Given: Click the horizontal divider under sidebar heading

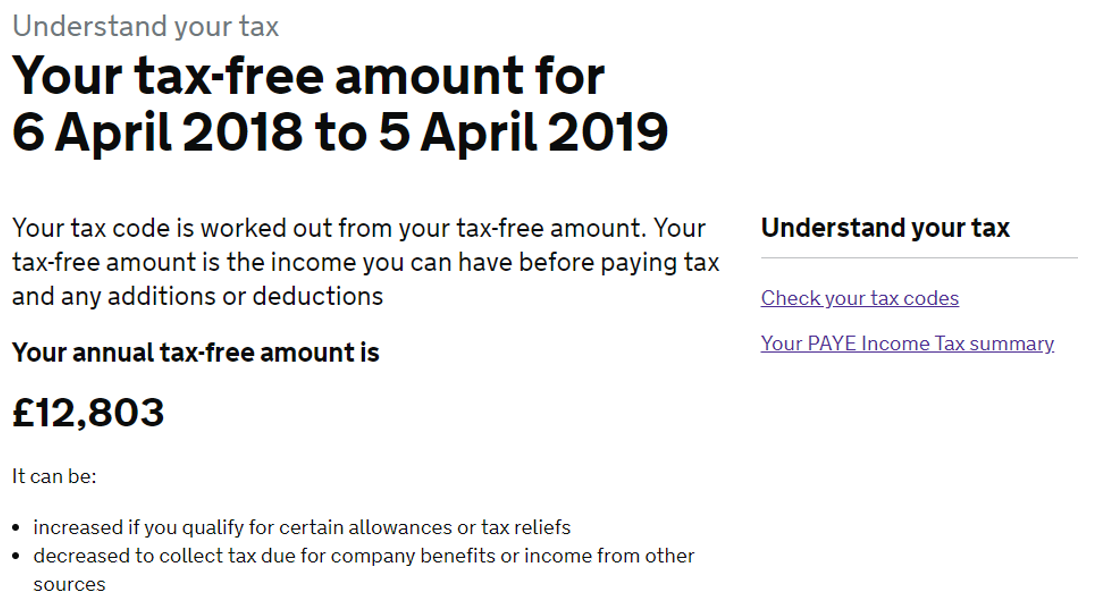Looking at the screenshot, I should coord(919,258).
